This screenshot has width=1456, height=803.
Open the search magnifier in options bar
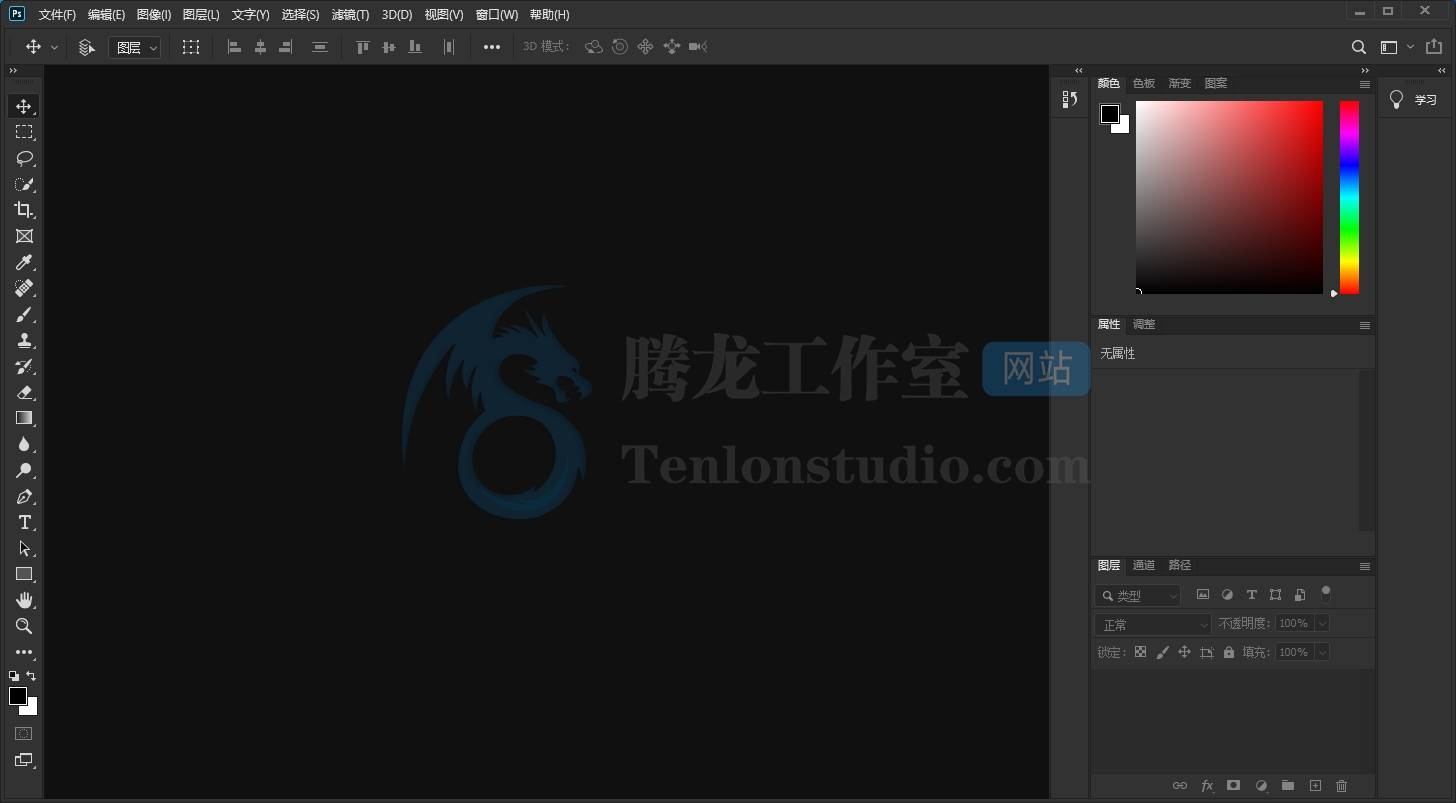coord(1359,47)
